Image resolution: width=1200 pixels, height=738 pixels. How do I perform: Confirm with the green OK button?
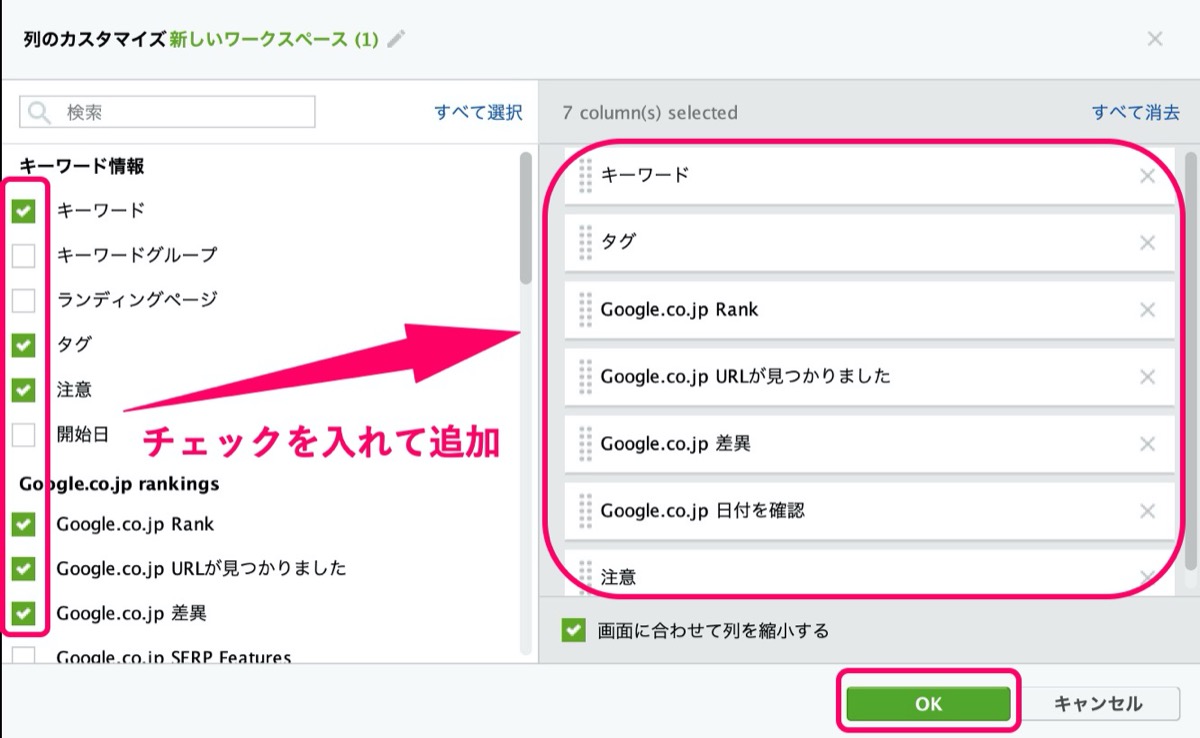pyautogui.click(x=928, y=704)
